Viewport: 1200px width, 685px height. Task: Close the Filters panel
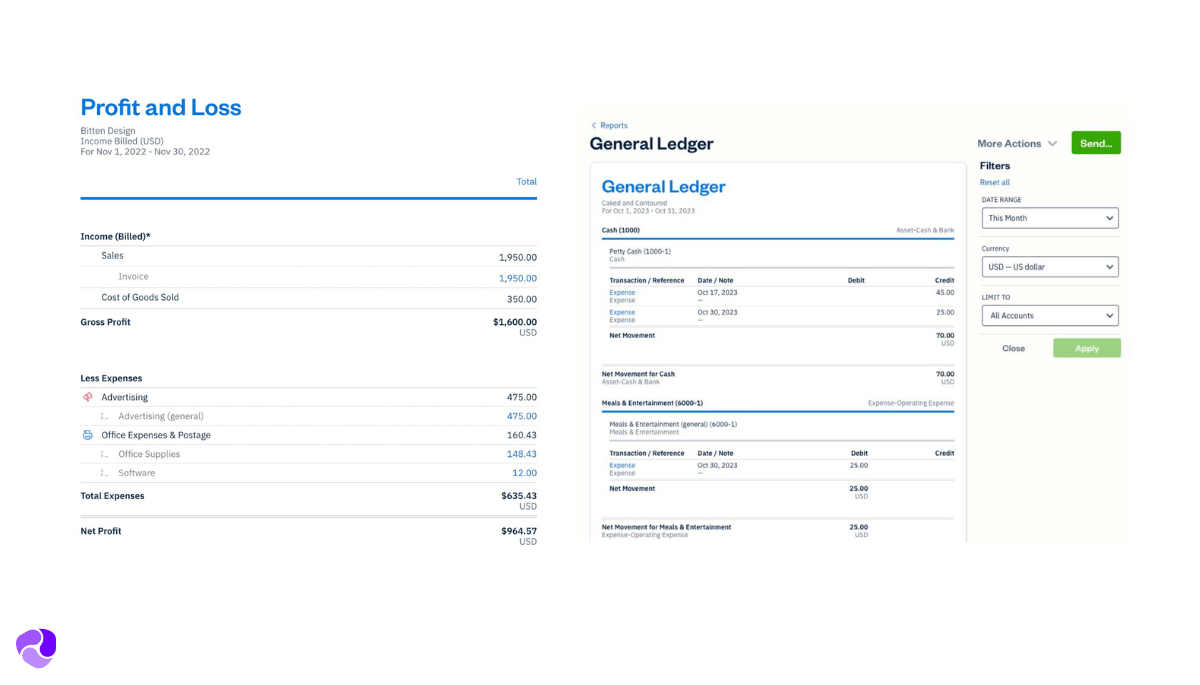tap(1013, 348)
